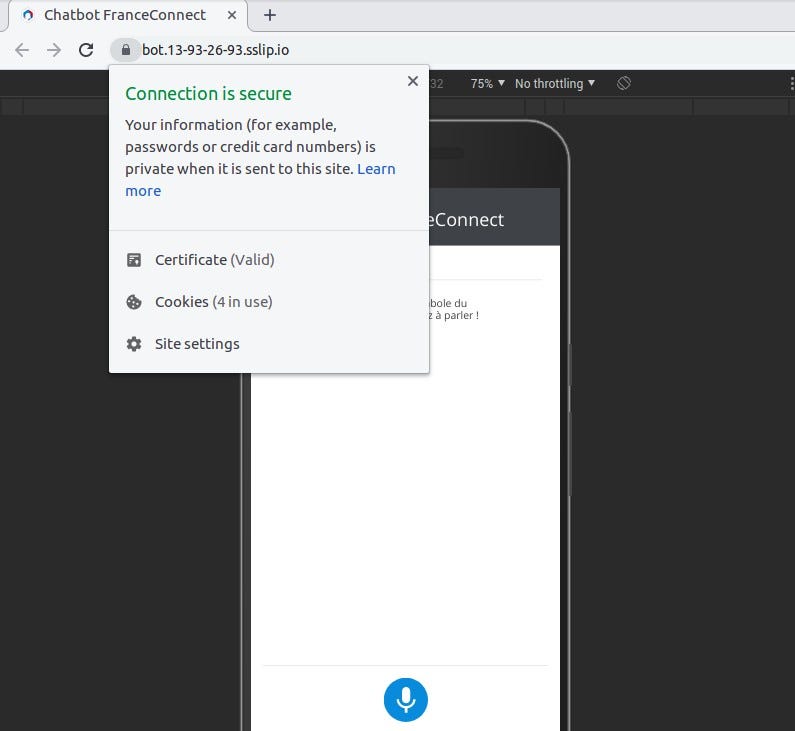
Task: Click the cookie icon
Action: [134, 302]
